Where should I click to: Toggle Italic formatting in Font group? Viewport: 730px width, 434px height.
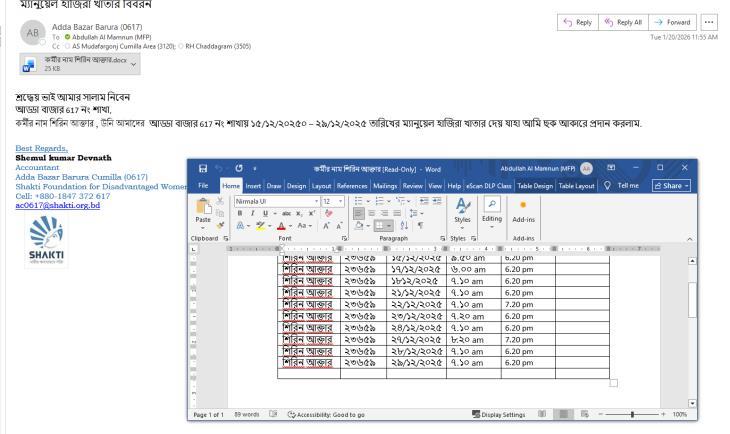point(254,213)
